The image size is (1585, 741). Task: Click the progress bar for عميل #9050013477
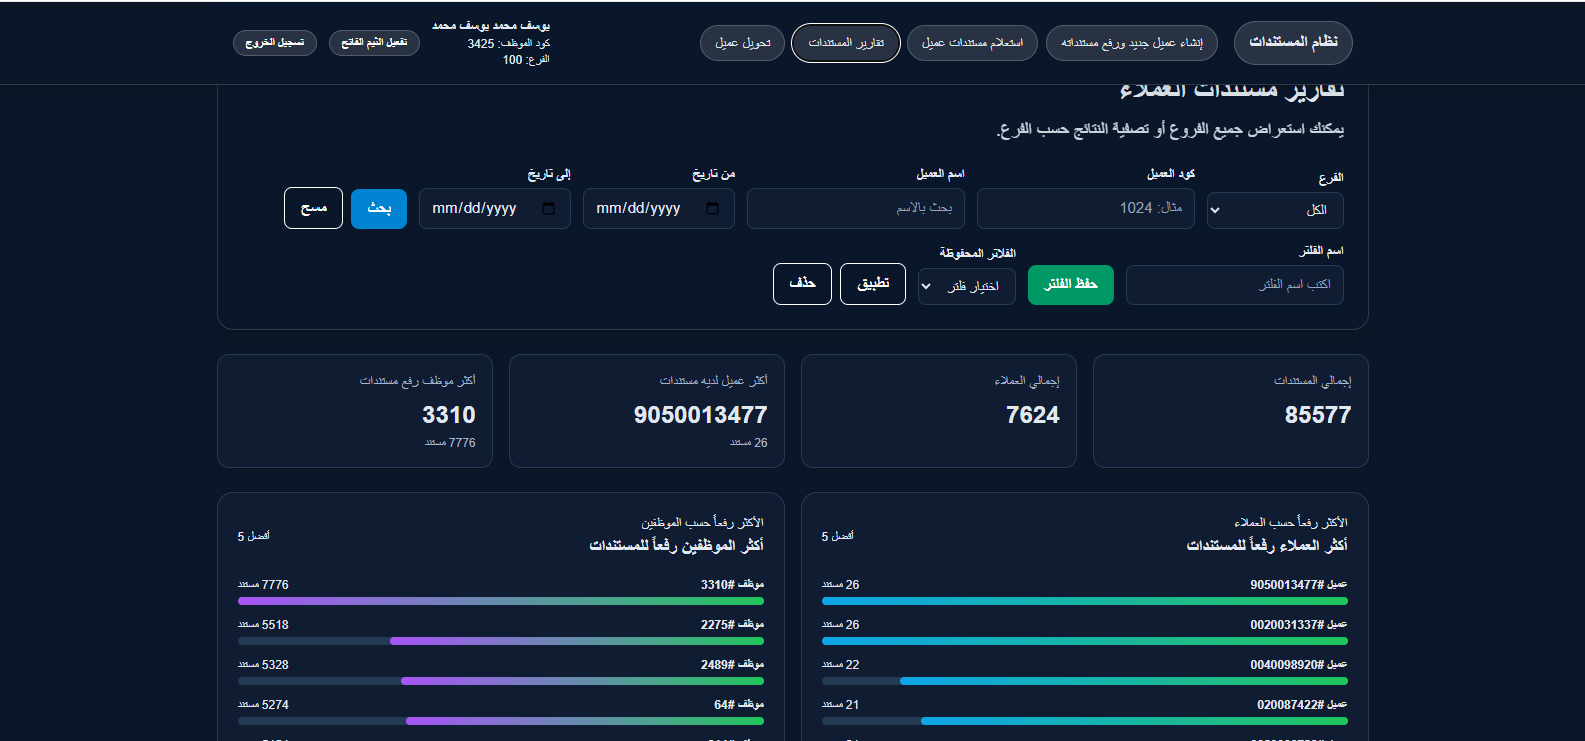(1085, 601)
